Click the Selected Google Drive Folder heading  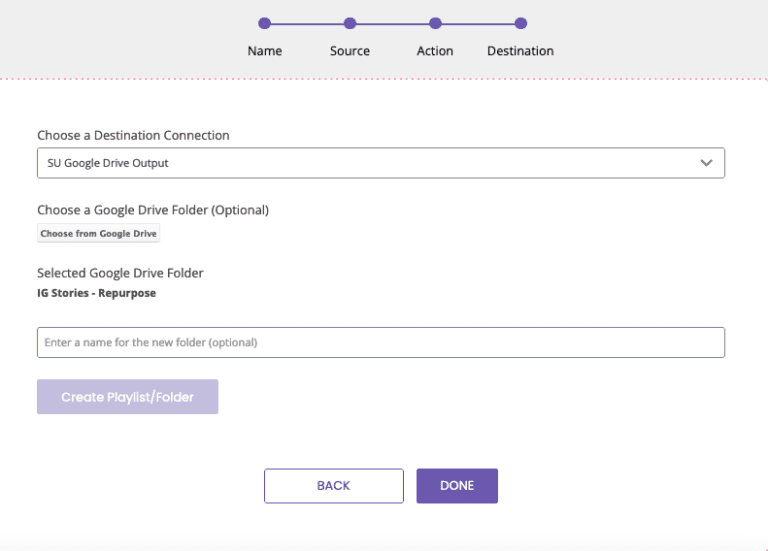coord(120,272)
